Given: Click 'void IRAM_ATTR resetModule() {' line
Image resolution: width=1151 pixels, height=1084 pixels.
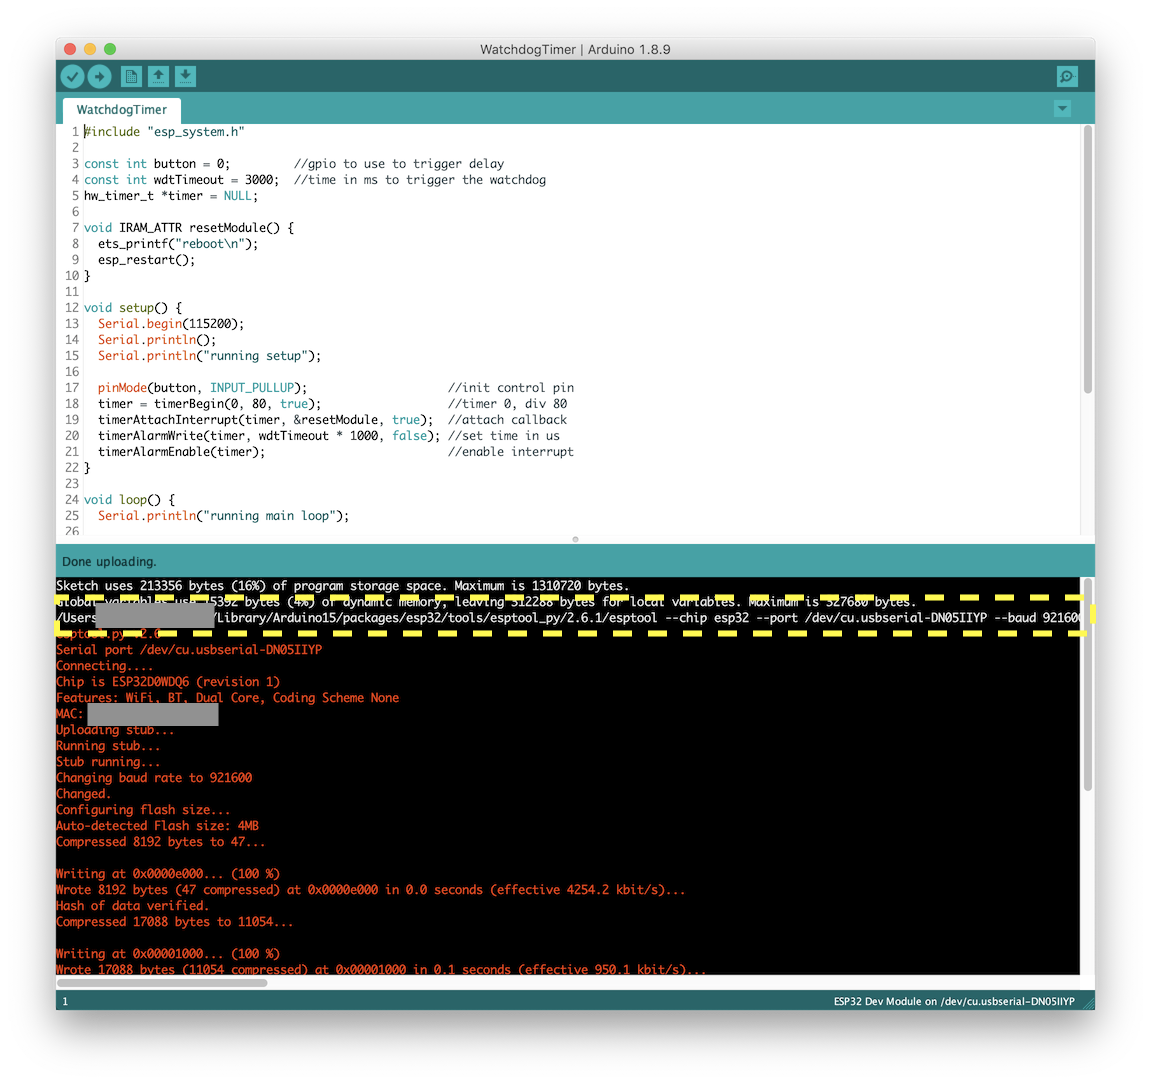Looking at the screenshot, I should point(189,228).
